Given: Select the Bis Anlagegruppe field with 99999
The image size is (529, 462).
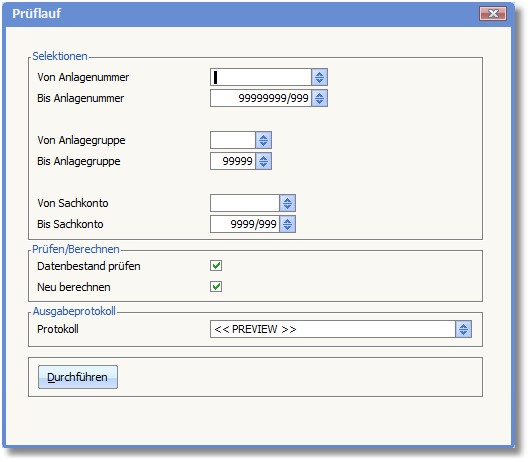Looking at the screenshot, I should point(233,161).
